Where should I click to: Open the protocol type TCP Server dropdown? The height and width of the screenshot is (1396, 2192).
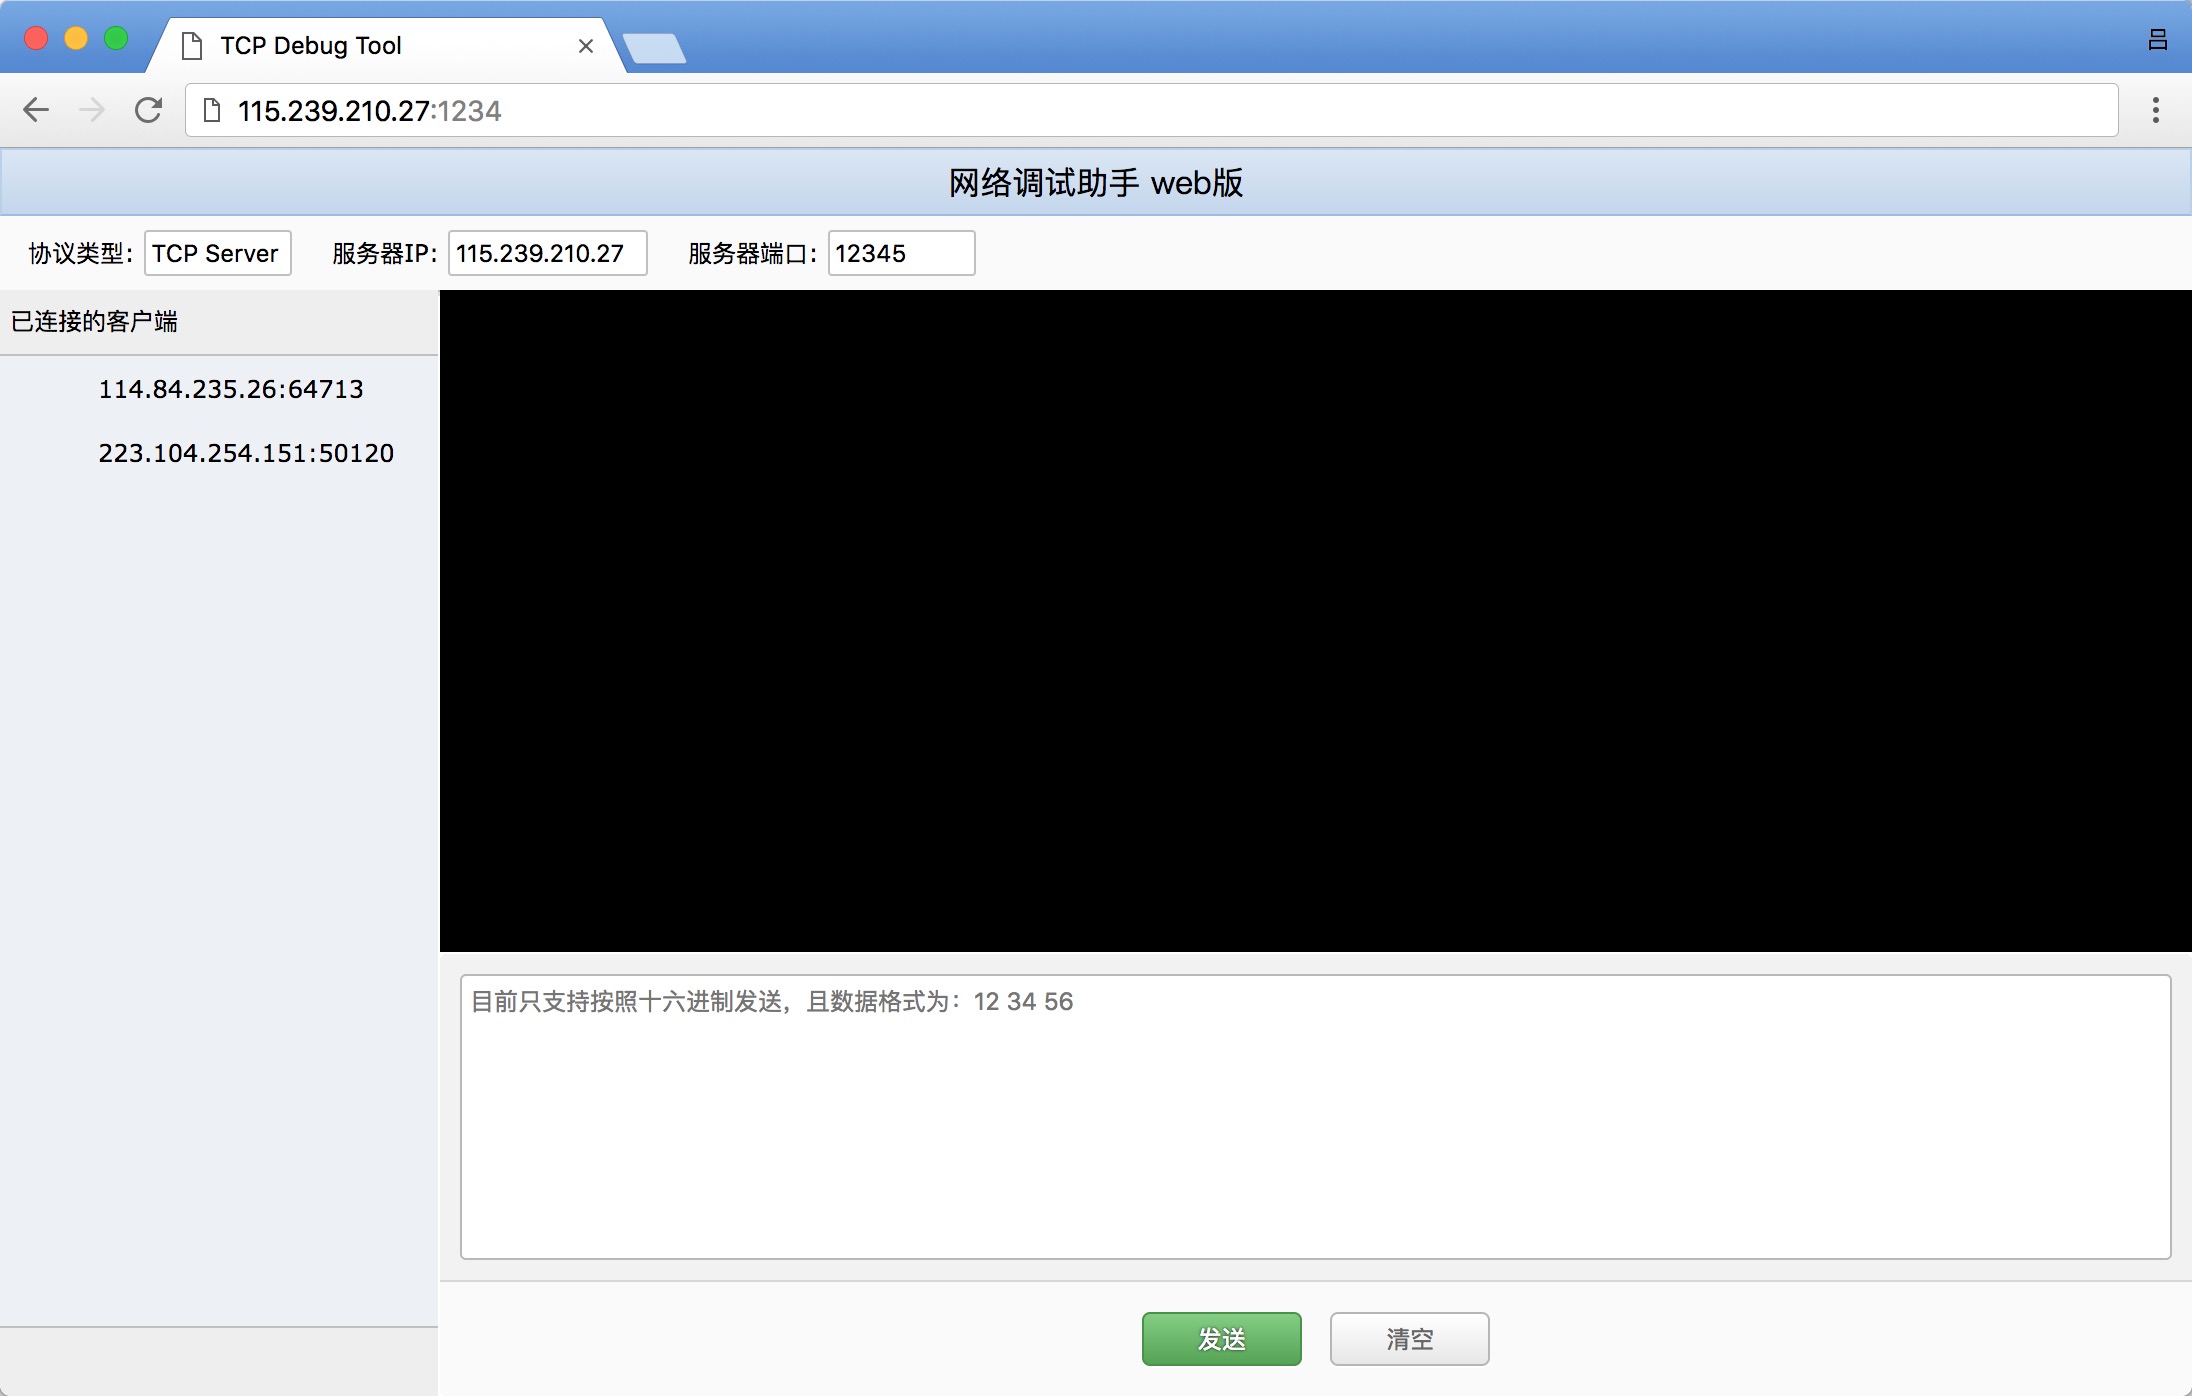click(x=217, y=253)
